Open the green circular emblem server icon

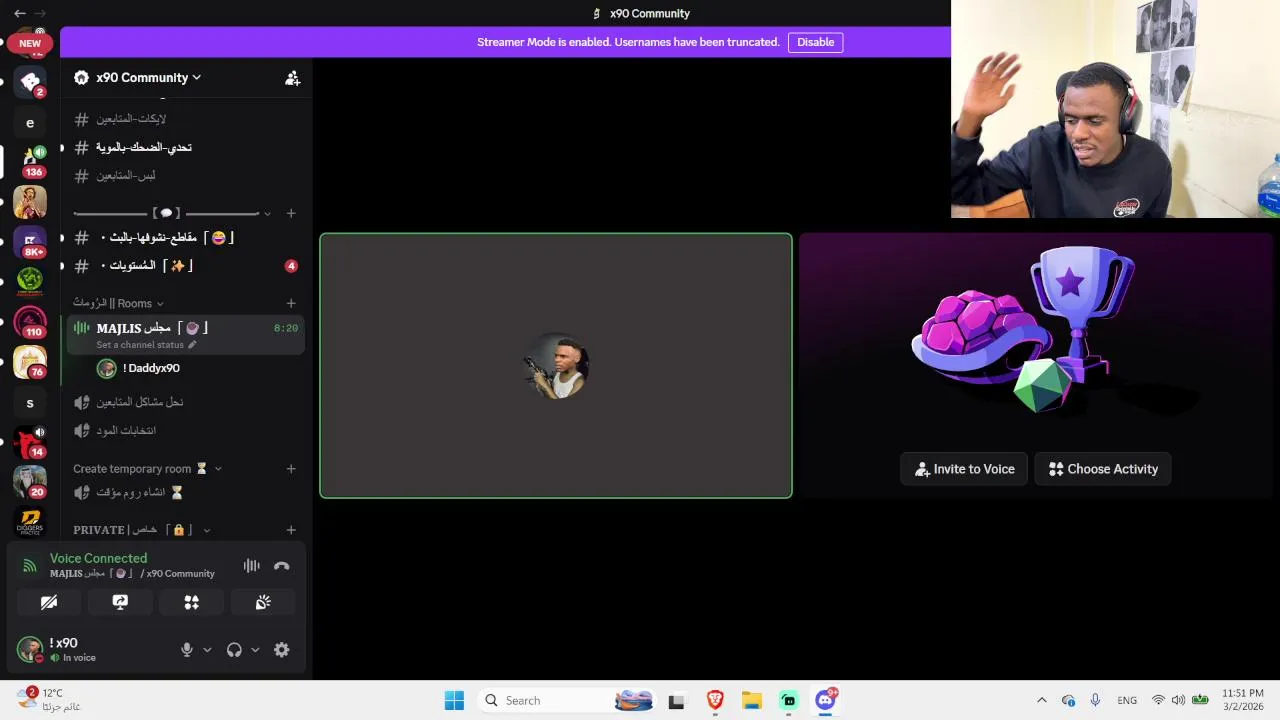click(30, 281)
